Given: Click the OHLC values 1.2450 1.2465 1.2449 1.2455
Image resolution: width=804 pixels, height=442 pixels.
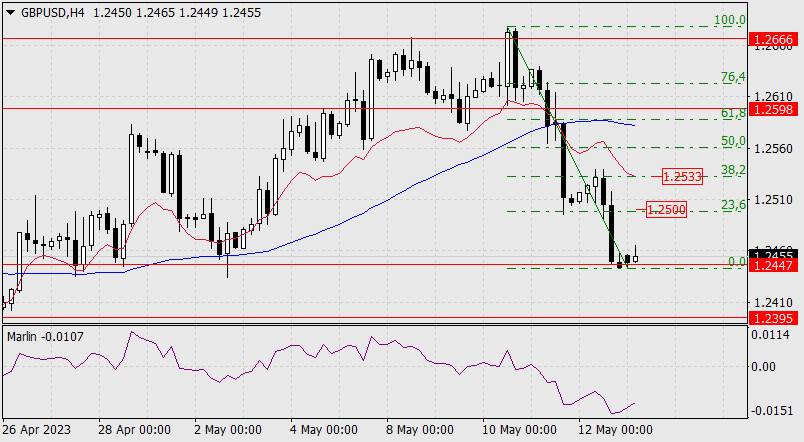Looking at the screenshot, I should [x=177, y=13].
